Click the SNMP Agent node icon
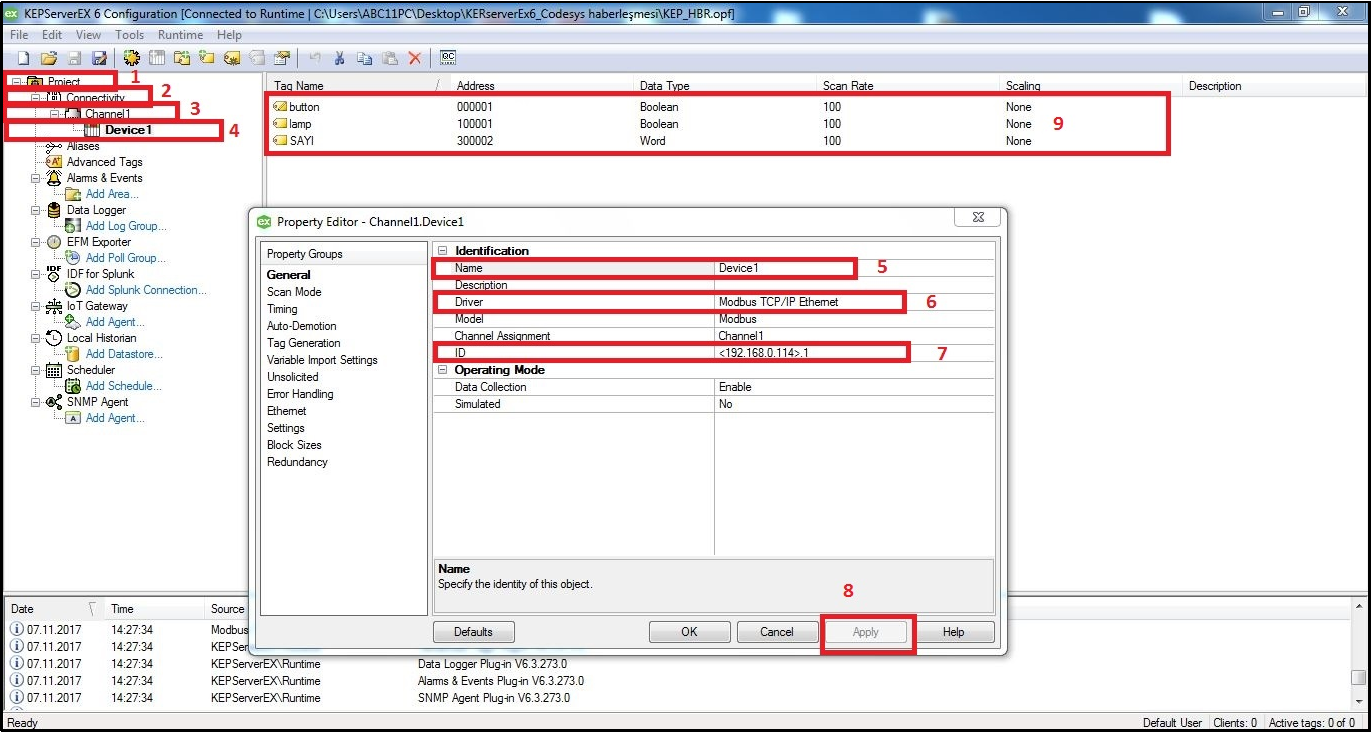1372x733 pixels. (54, 402)
